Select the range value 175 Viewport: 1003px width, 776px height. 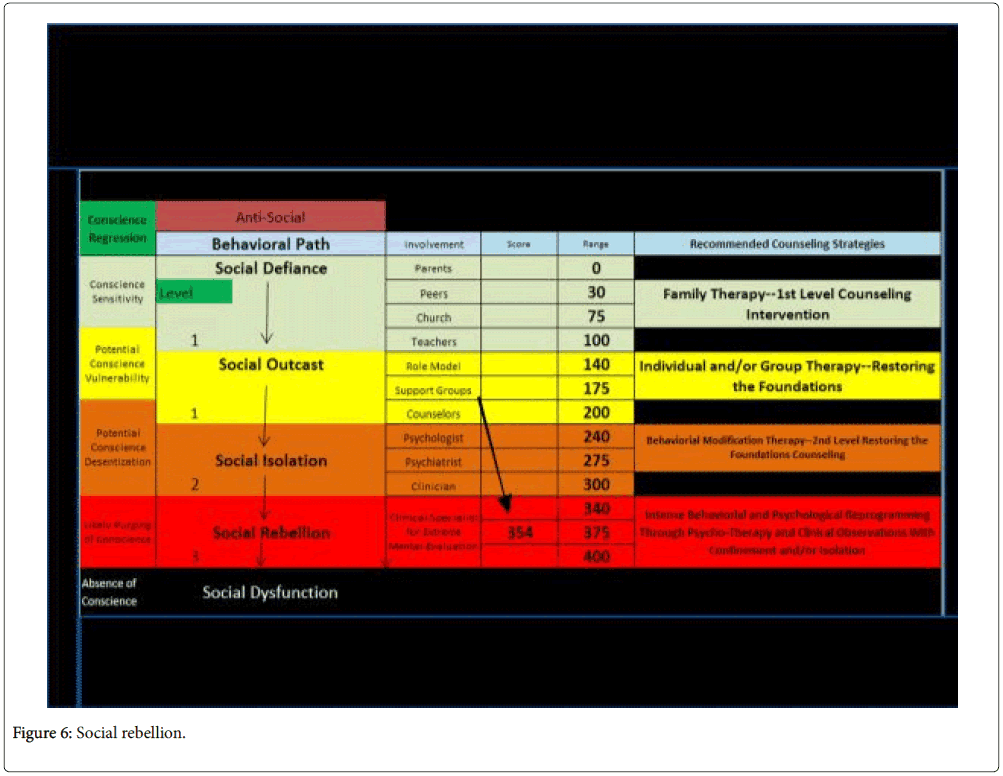(x=596, y=389)
